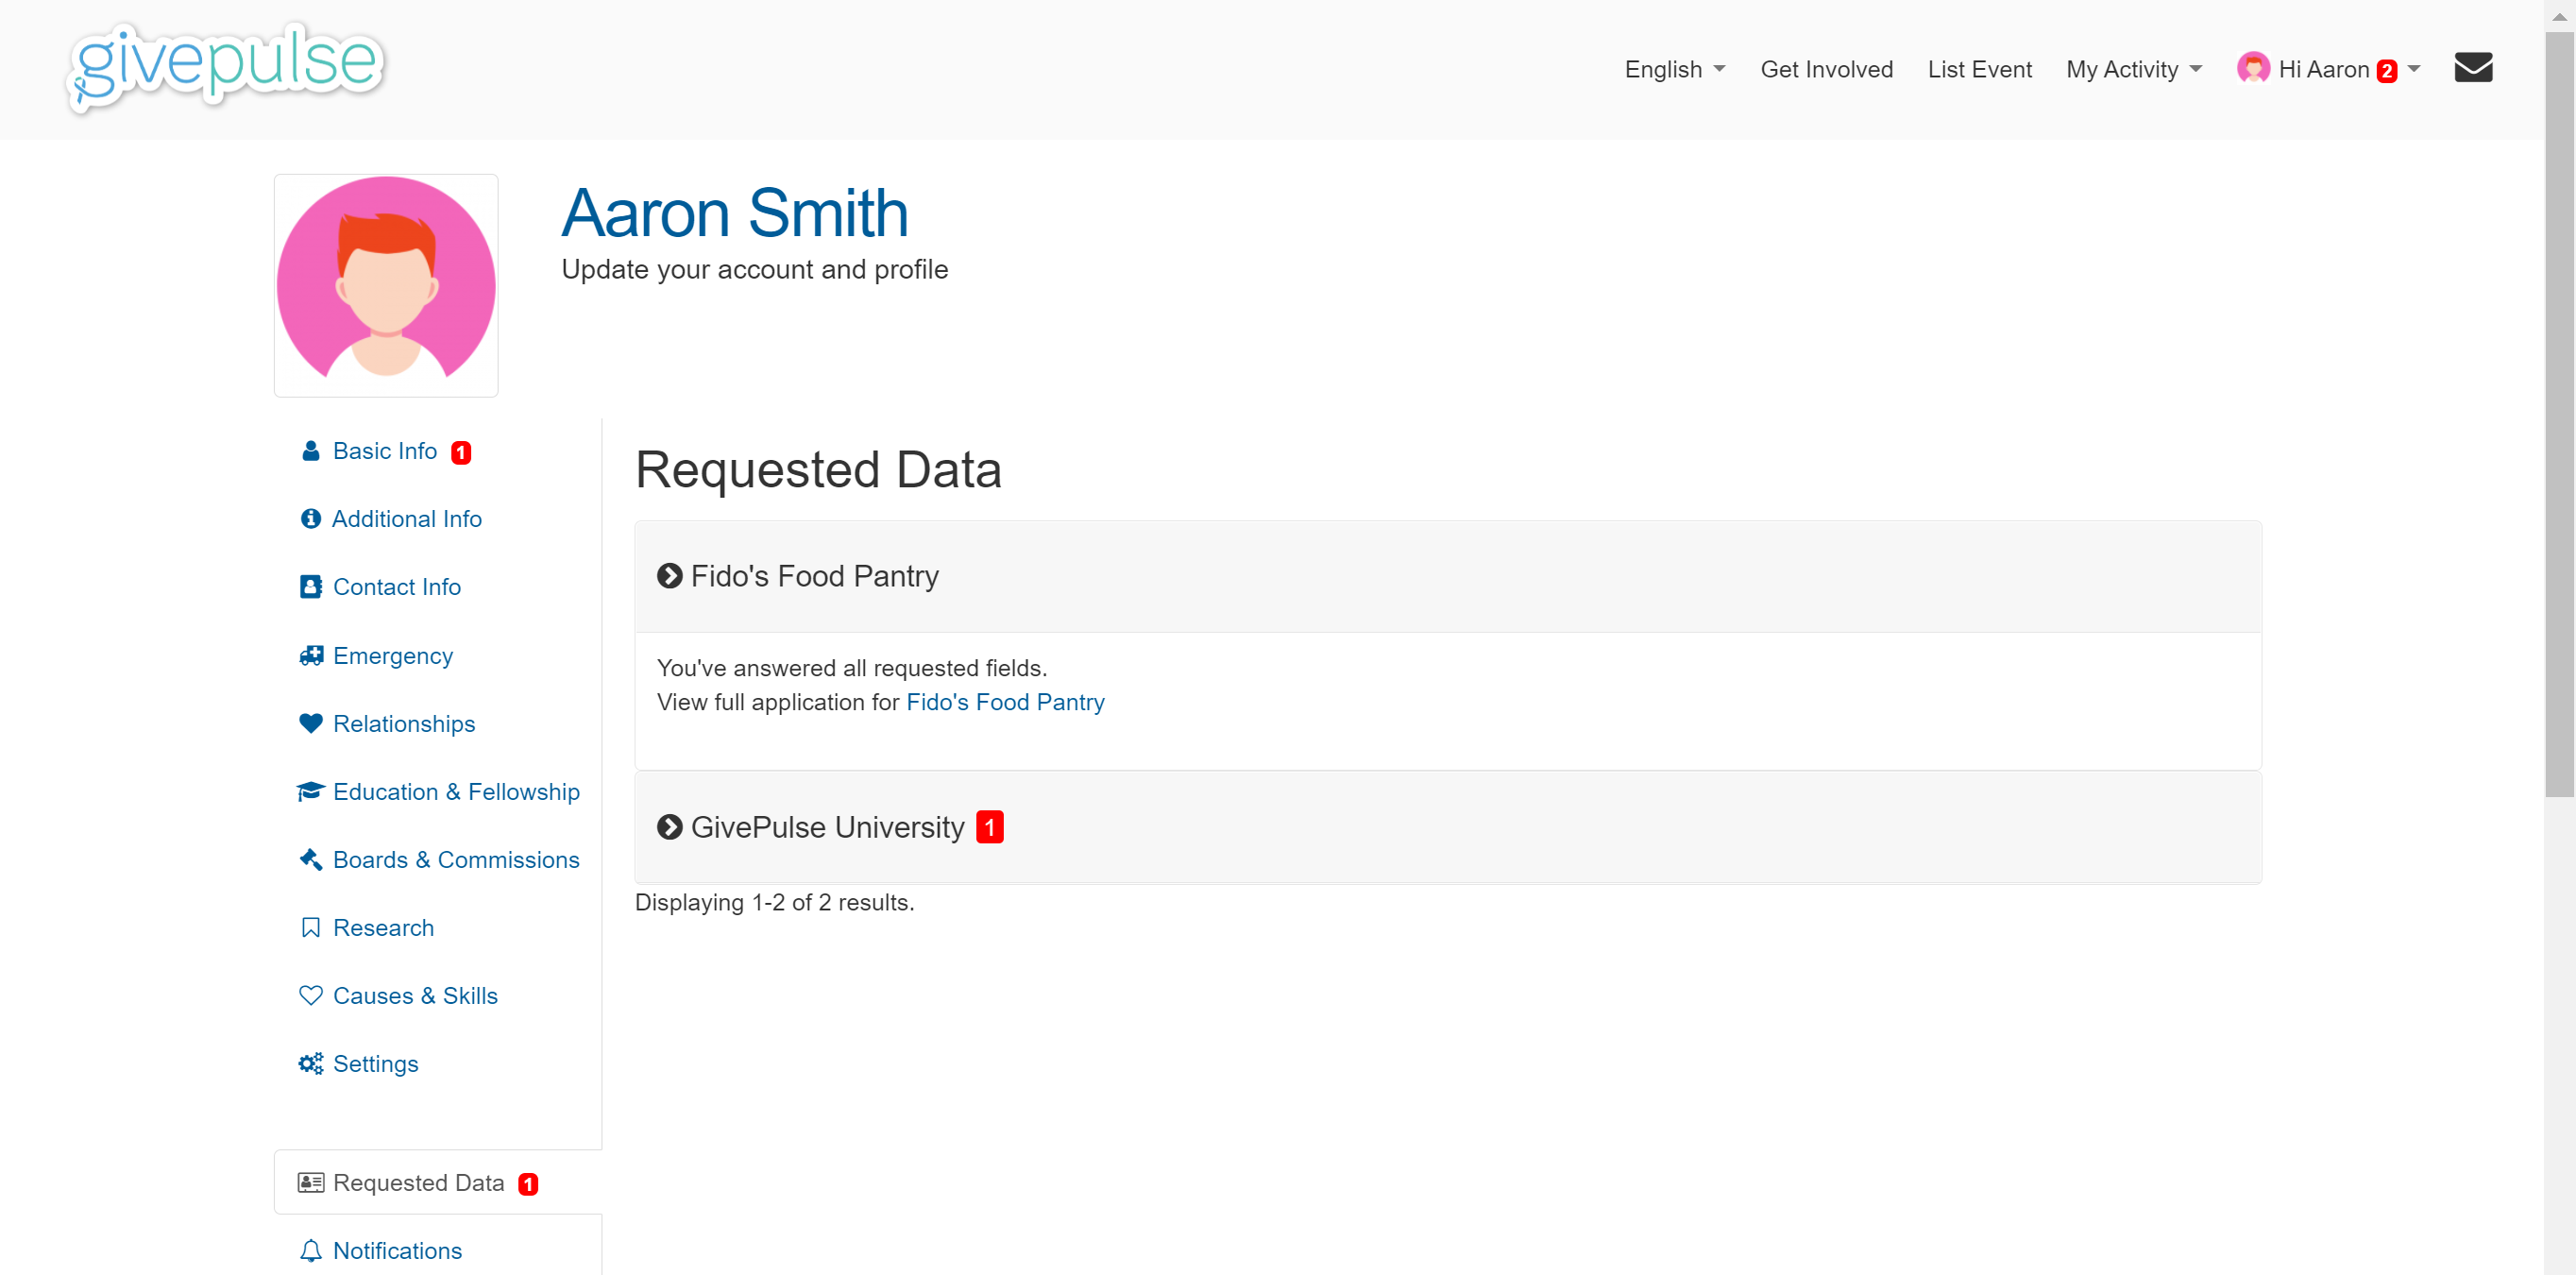Click the red notification badge beside Hi Aaron
Viewport: 2576px width, 1275px height.
[2387, 71]
